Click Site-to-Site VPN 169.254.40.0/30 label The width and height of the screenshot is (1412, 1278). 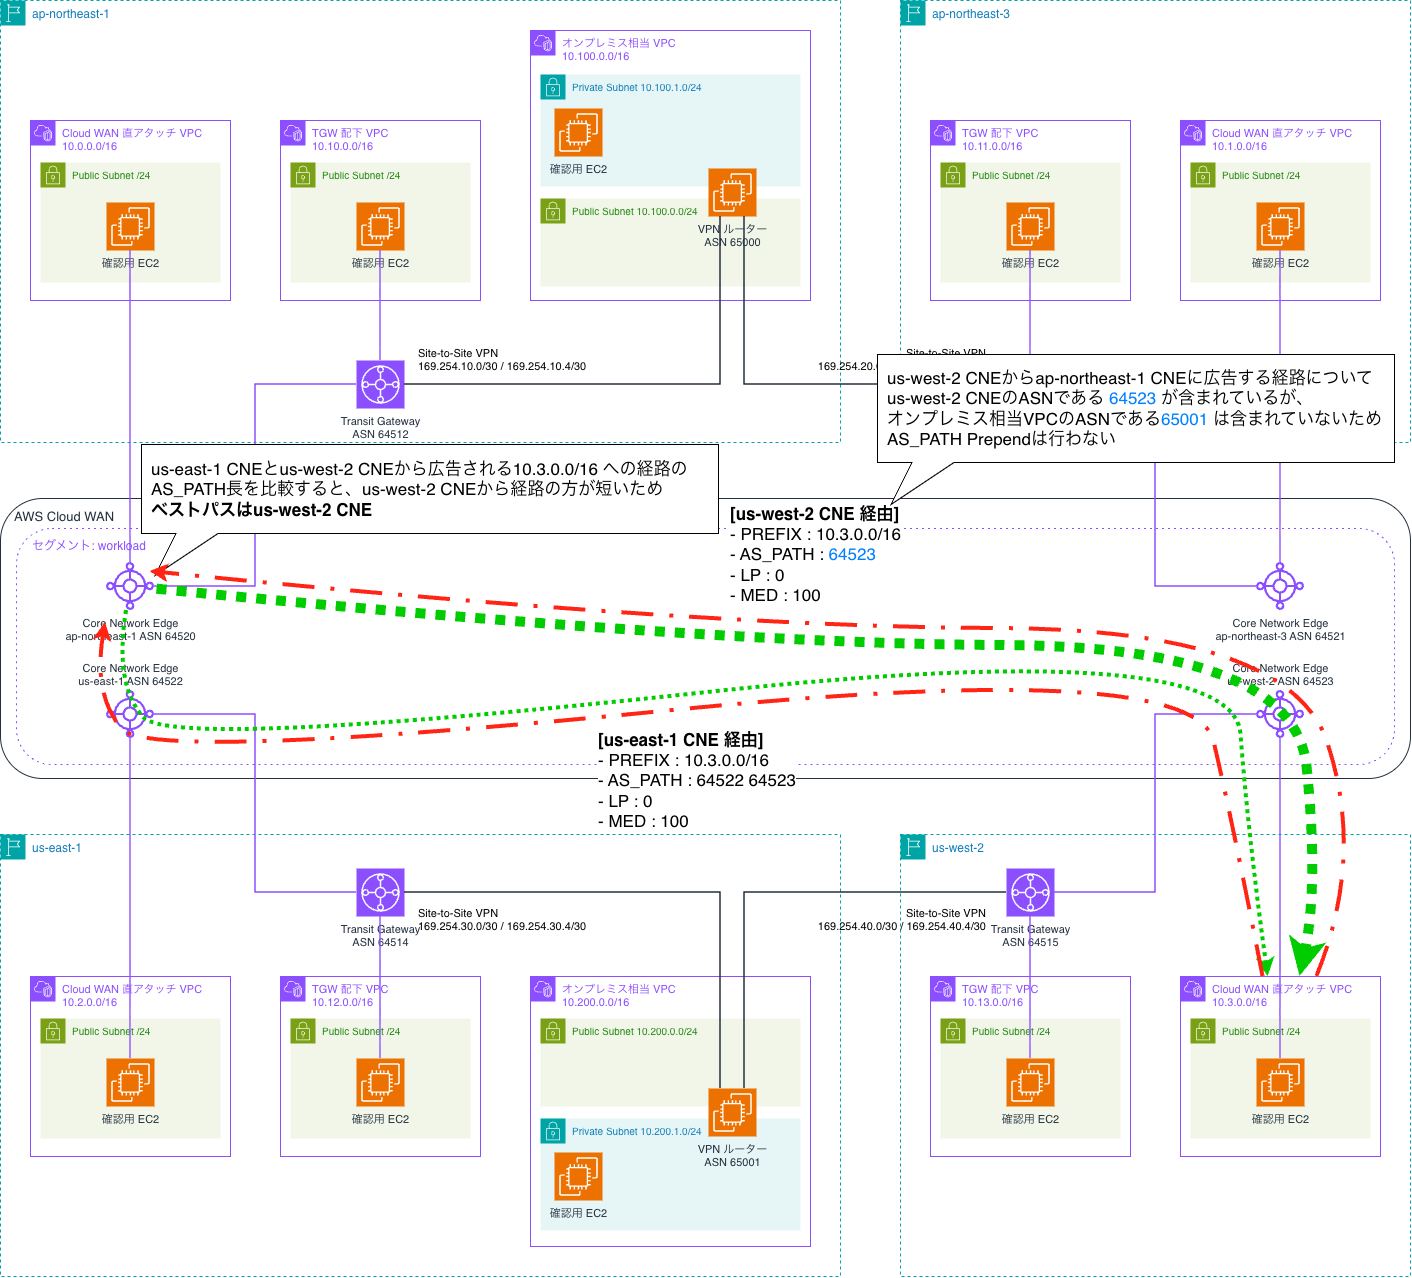click(902, 920)
